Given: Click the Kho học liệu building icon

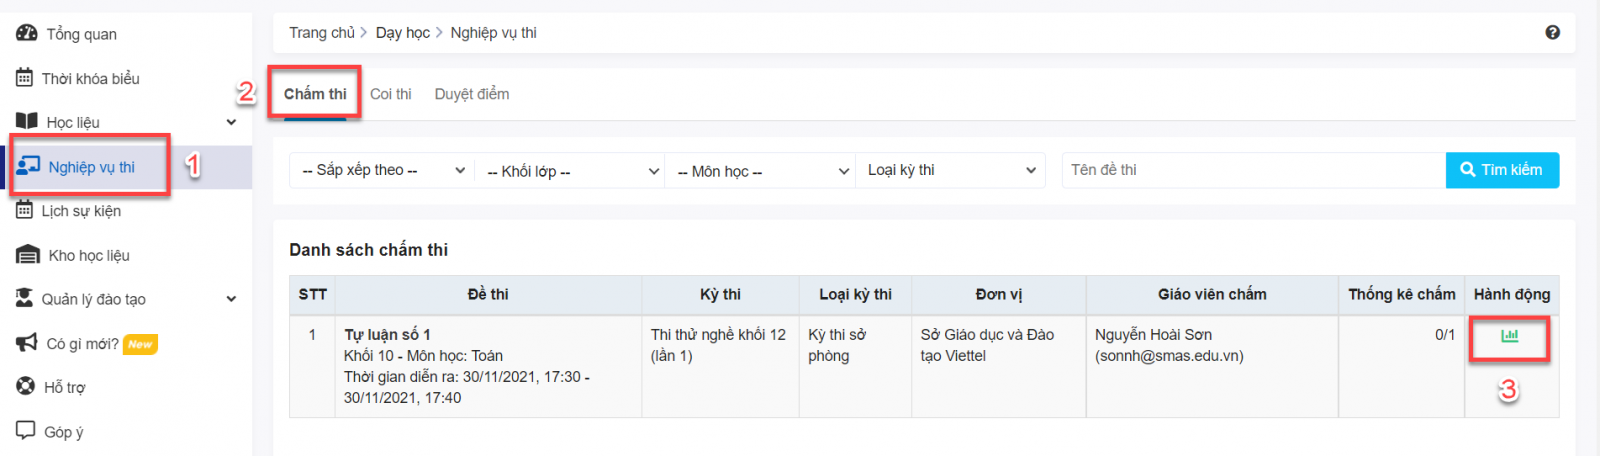Looking at the screenshot, I should (28, 255).
